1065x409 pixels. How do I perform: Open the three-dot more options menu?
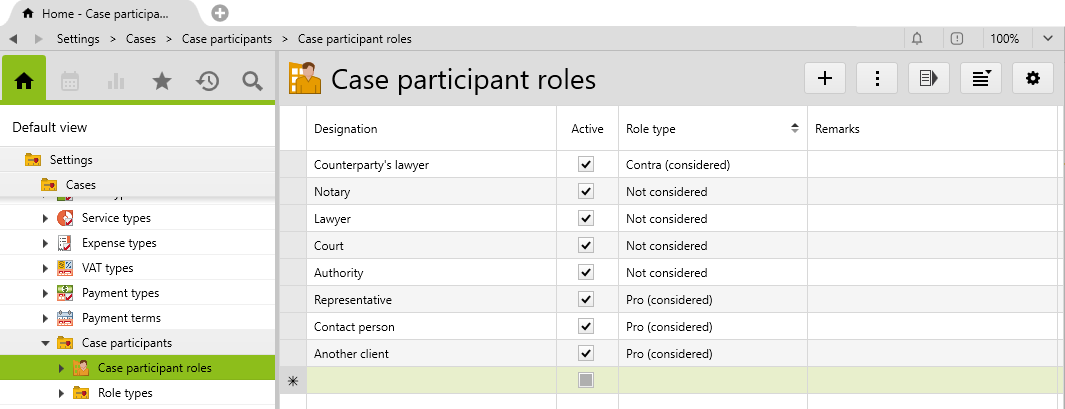(x=877, y=78)
